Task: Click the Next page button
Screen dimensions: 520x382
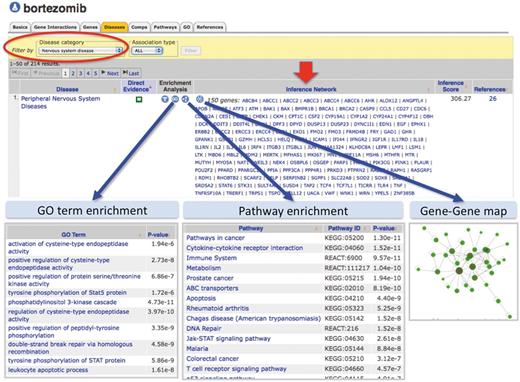Action: point(110,73)
